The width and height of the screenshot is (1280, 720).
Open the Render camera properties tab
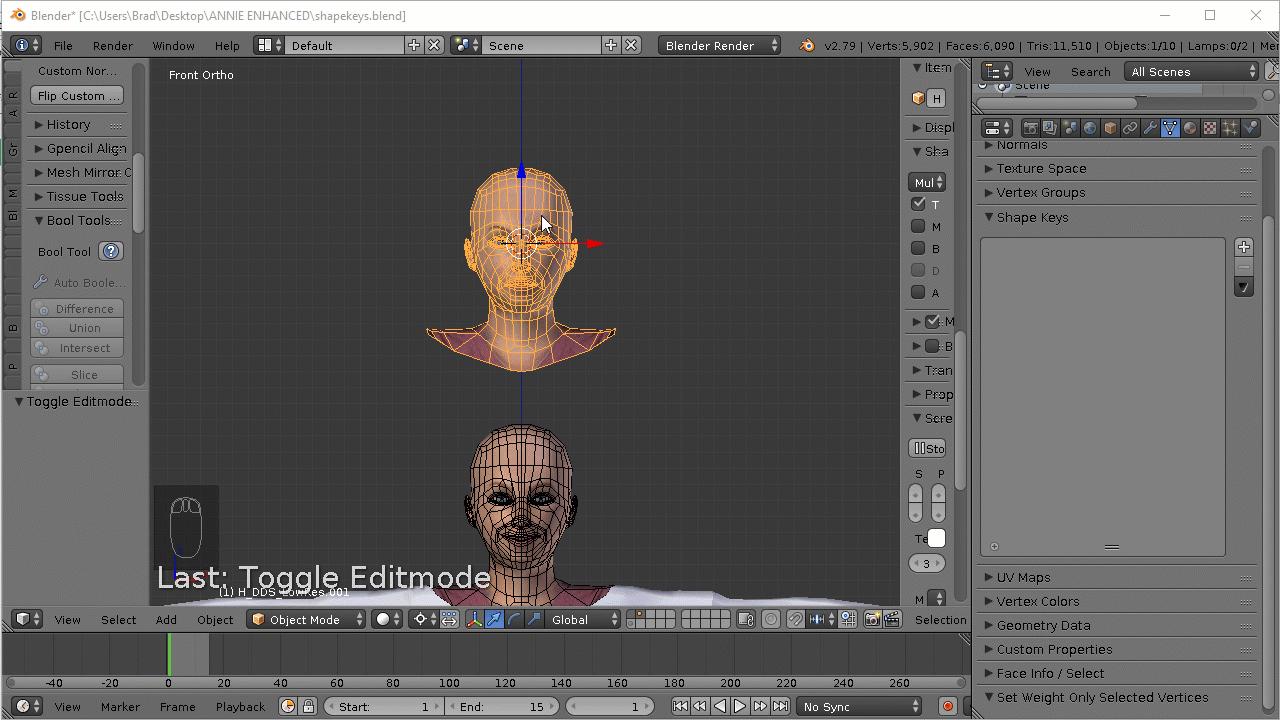click(x=1030, y=128)
